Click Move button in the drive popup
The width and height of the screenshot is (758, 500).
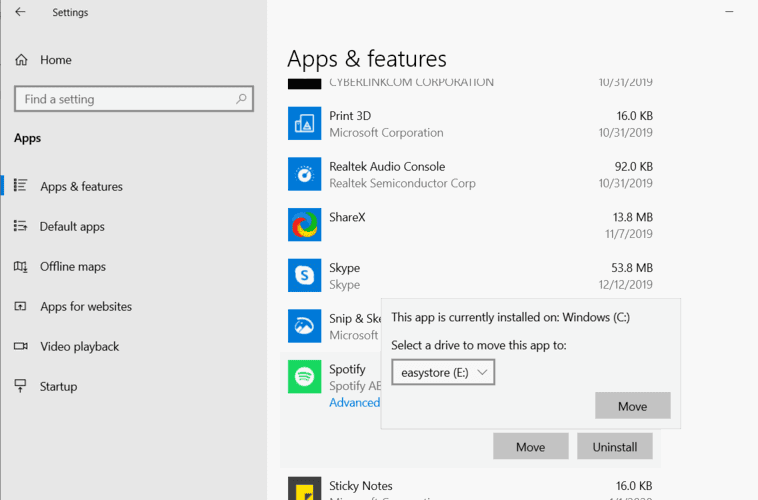tap(632, 406)
